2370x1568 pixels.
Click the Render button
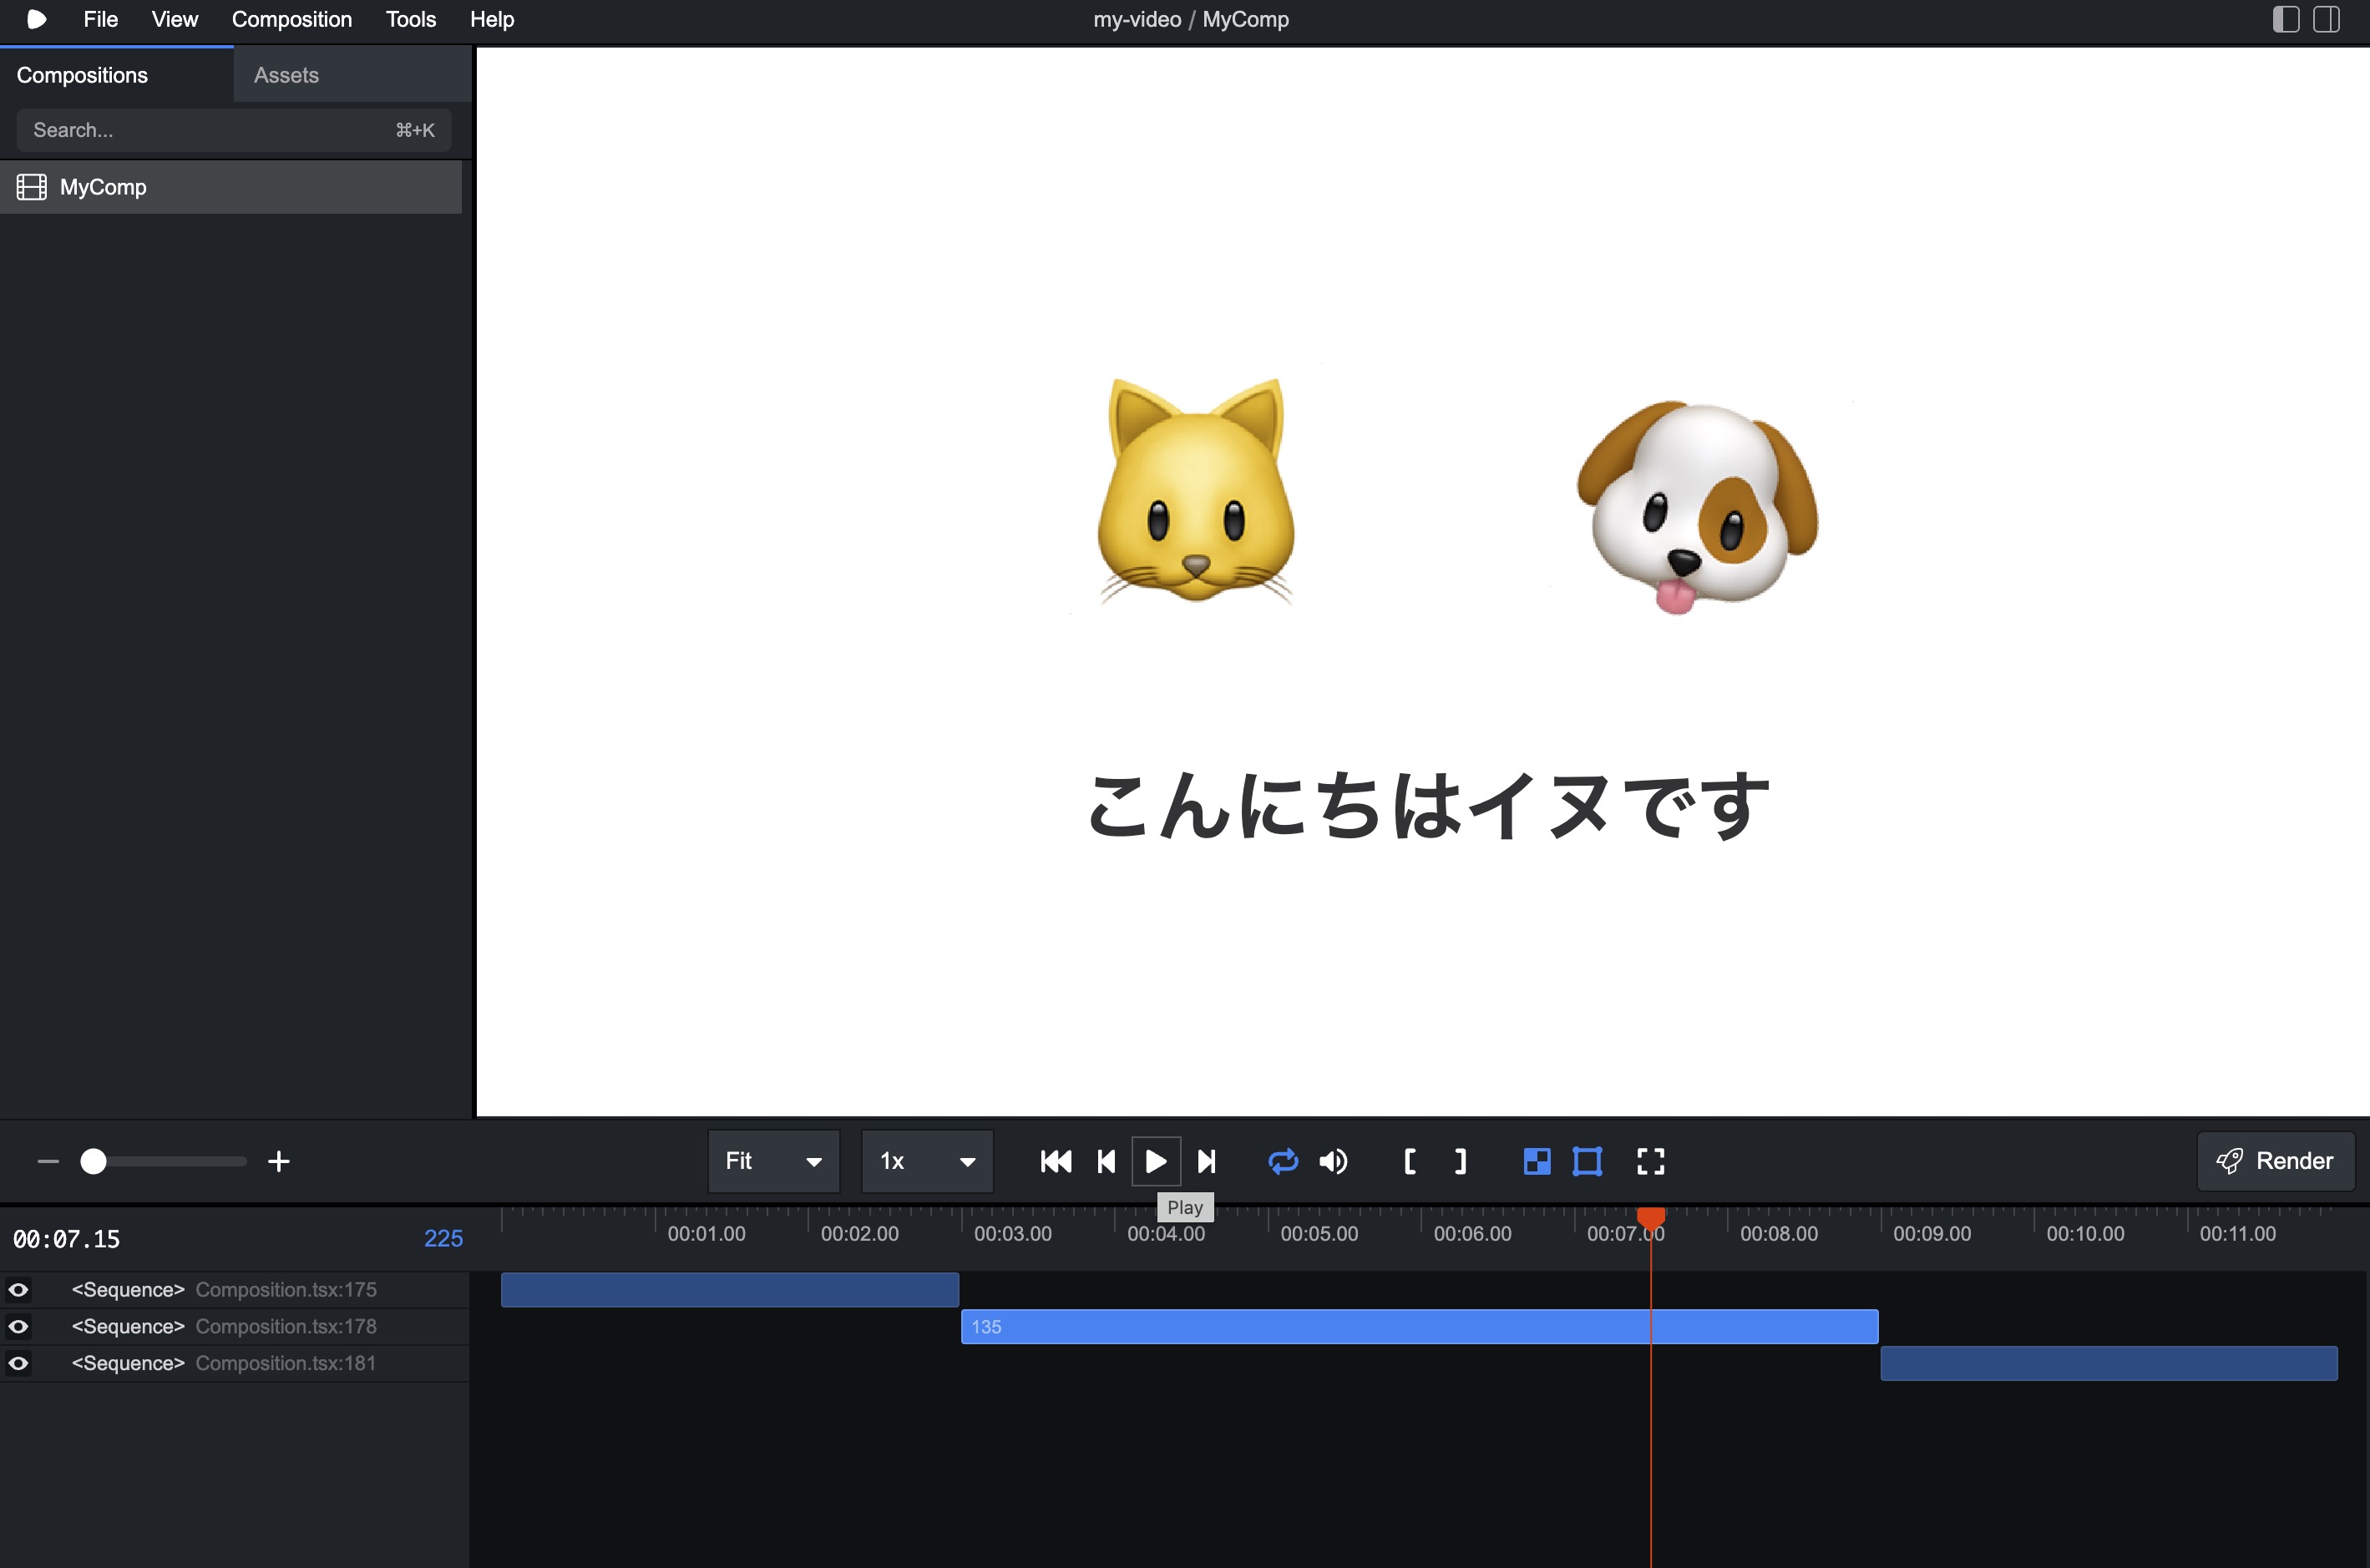tap(2275, 1161)
